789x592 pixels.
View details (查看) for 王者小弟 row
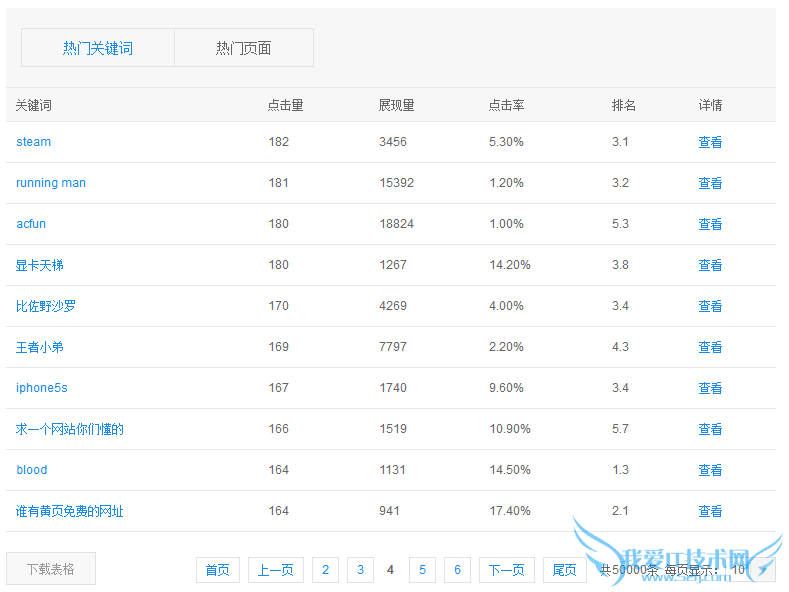tap(710, 347)
